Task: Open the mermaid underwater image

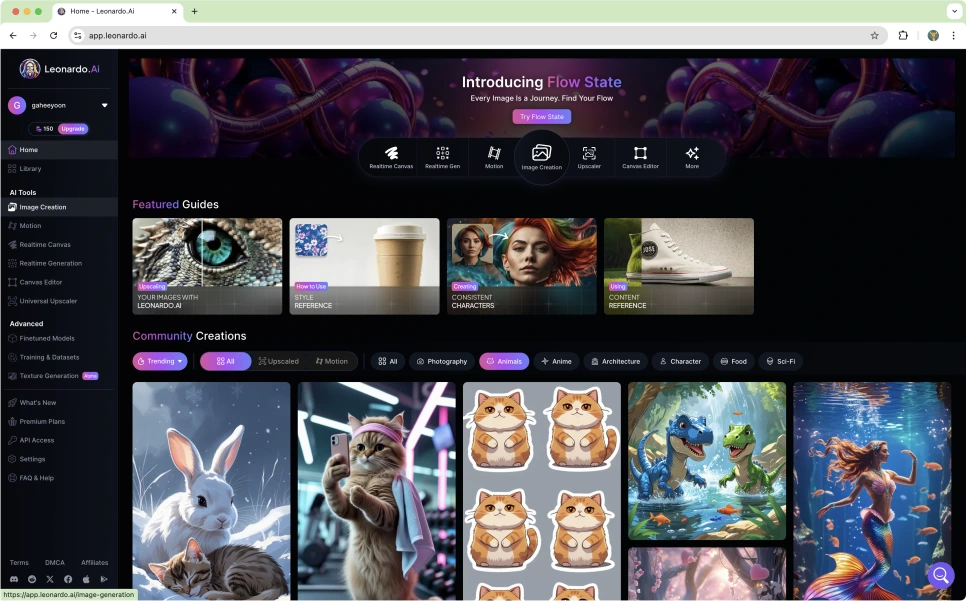Action: (x=872, y=491)
